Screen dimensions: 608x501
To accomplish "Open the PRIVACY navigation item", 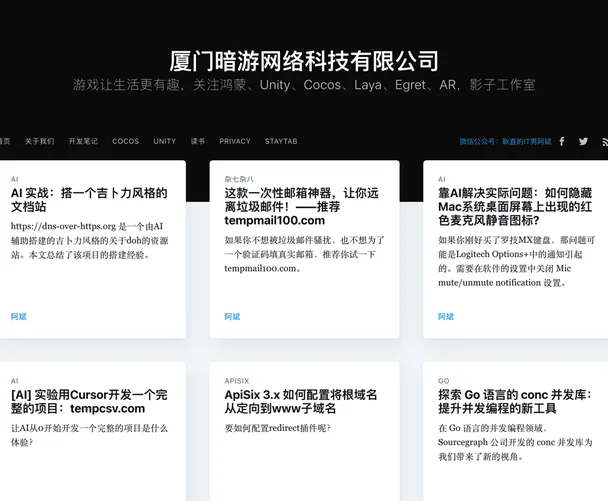I will pyautogui.click(x=235, y=142).
